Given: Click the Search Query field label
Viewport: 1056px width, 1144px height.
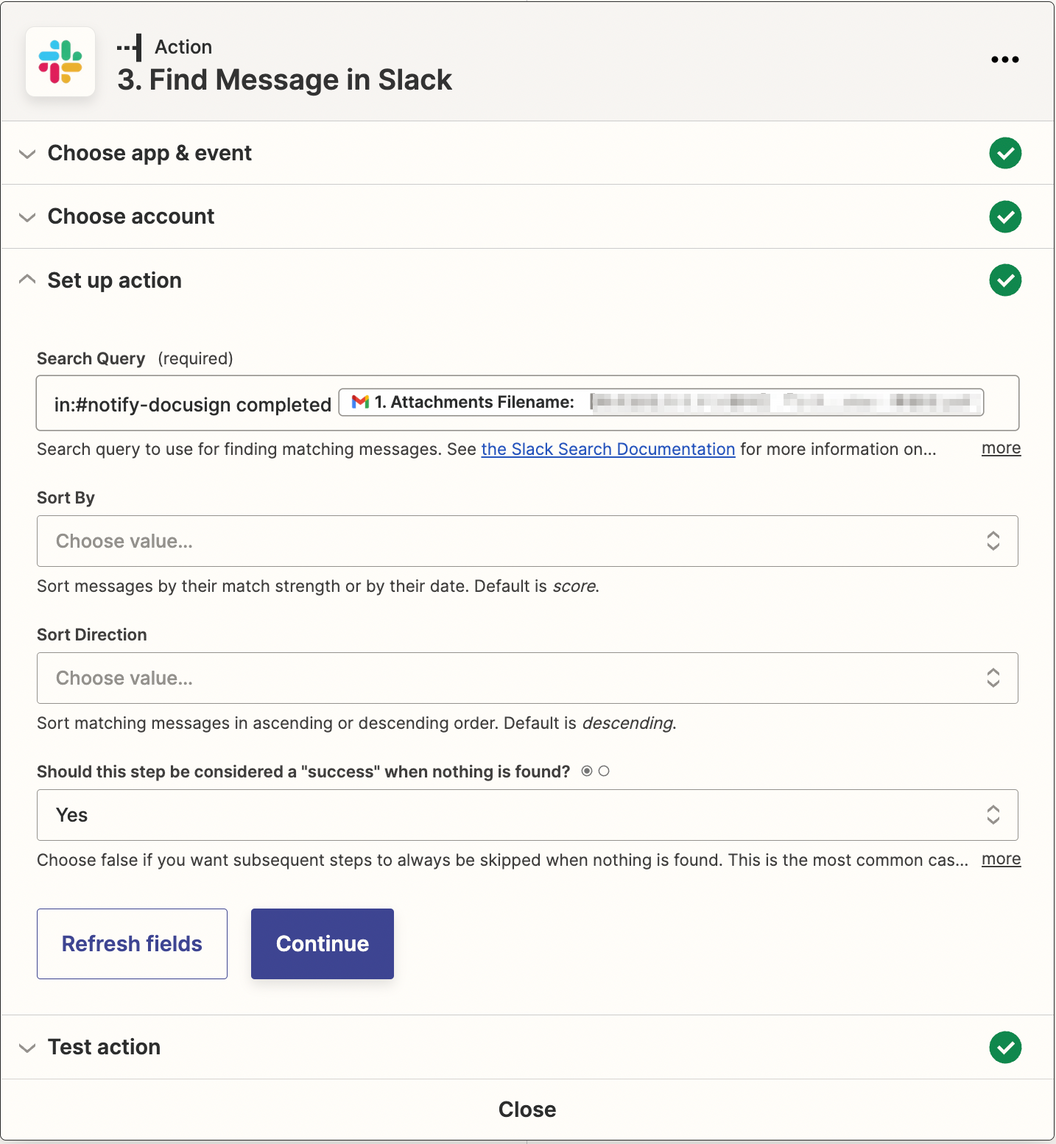Looking at the screenshot, I should pyautogui.click(x=90, y=358).
